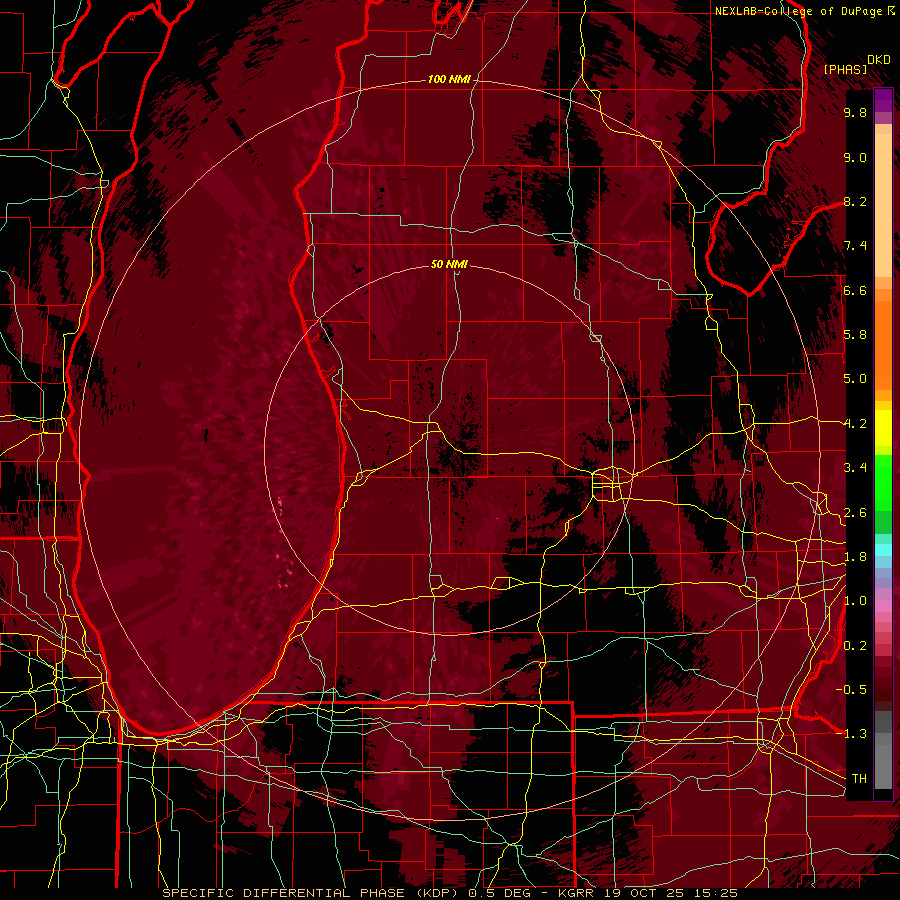
Task: Click the KGRR station identifier
Action: point(578,893)
